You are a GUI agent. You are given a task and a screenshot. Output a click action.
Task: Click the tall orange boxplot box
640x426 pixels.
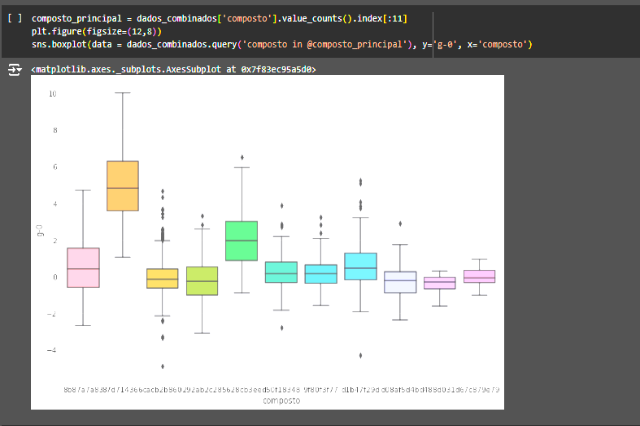click(x=122, y=185)
